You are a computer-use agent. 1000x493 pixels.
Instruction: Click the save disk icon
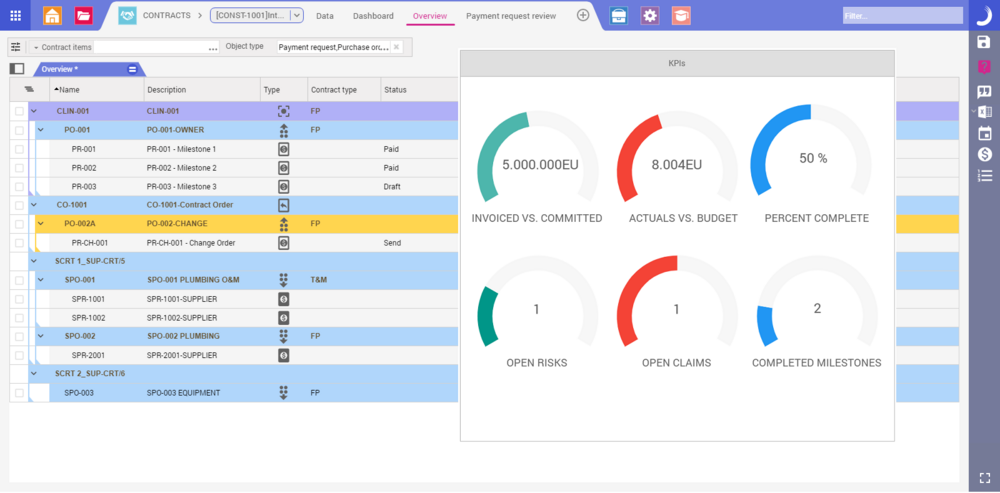[x=984, y=42]
